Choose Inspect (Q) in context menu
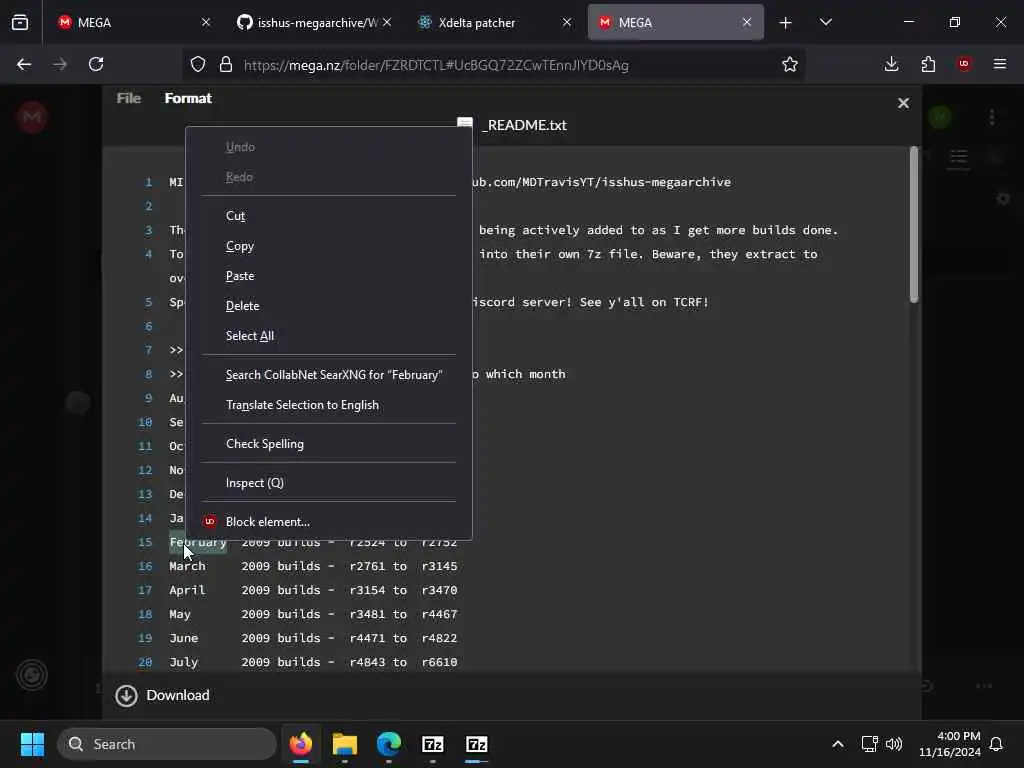 (x=328, y=483)
